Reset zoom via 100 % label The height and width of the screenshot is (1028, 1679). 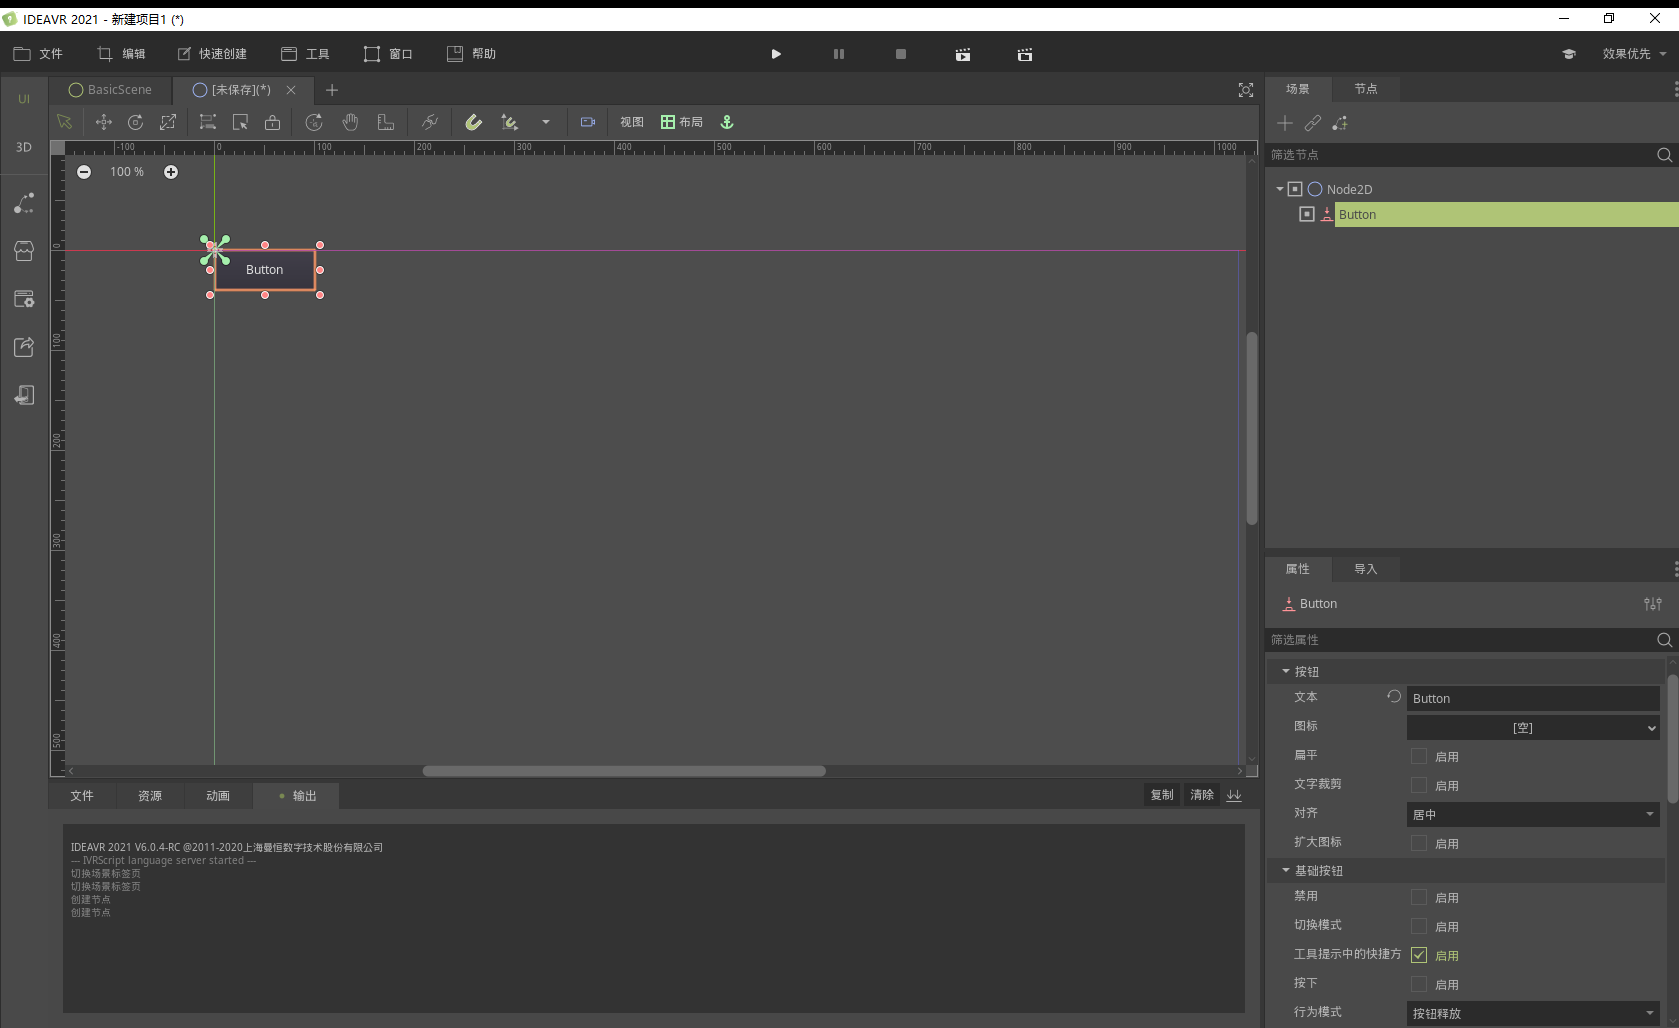[127, 172]
